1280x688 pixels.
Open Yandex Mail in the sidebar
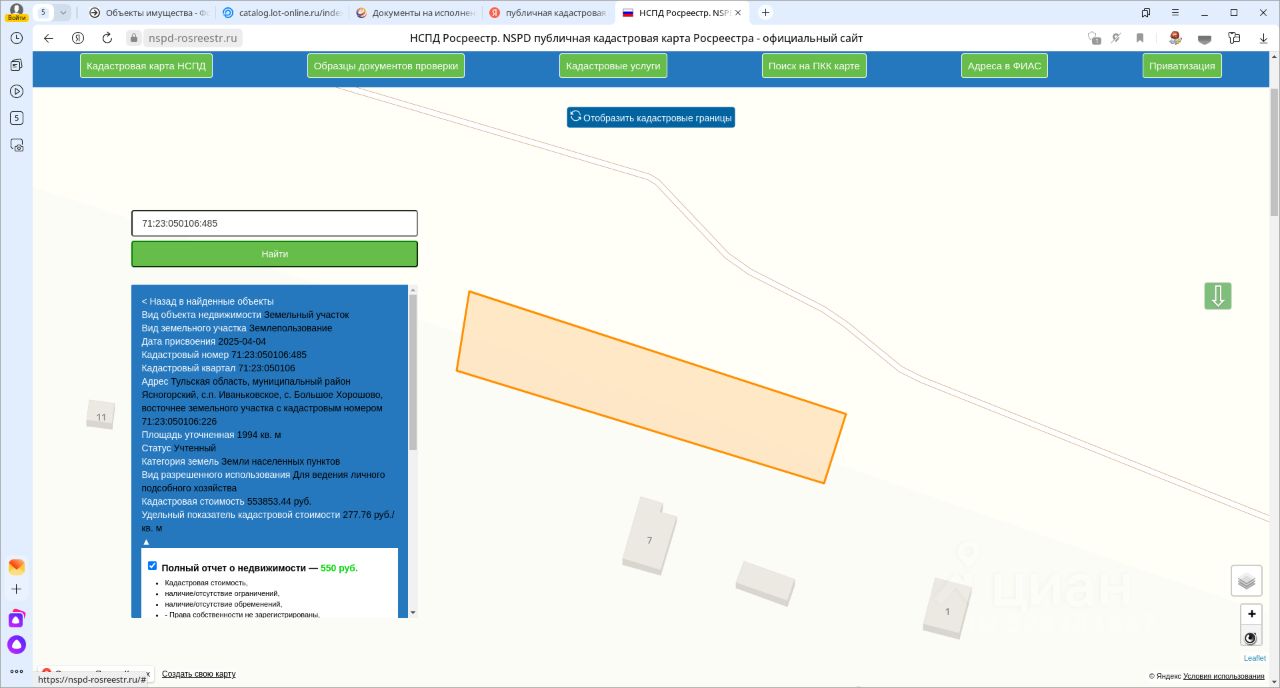pyautogui.click(x=16, y=566)
